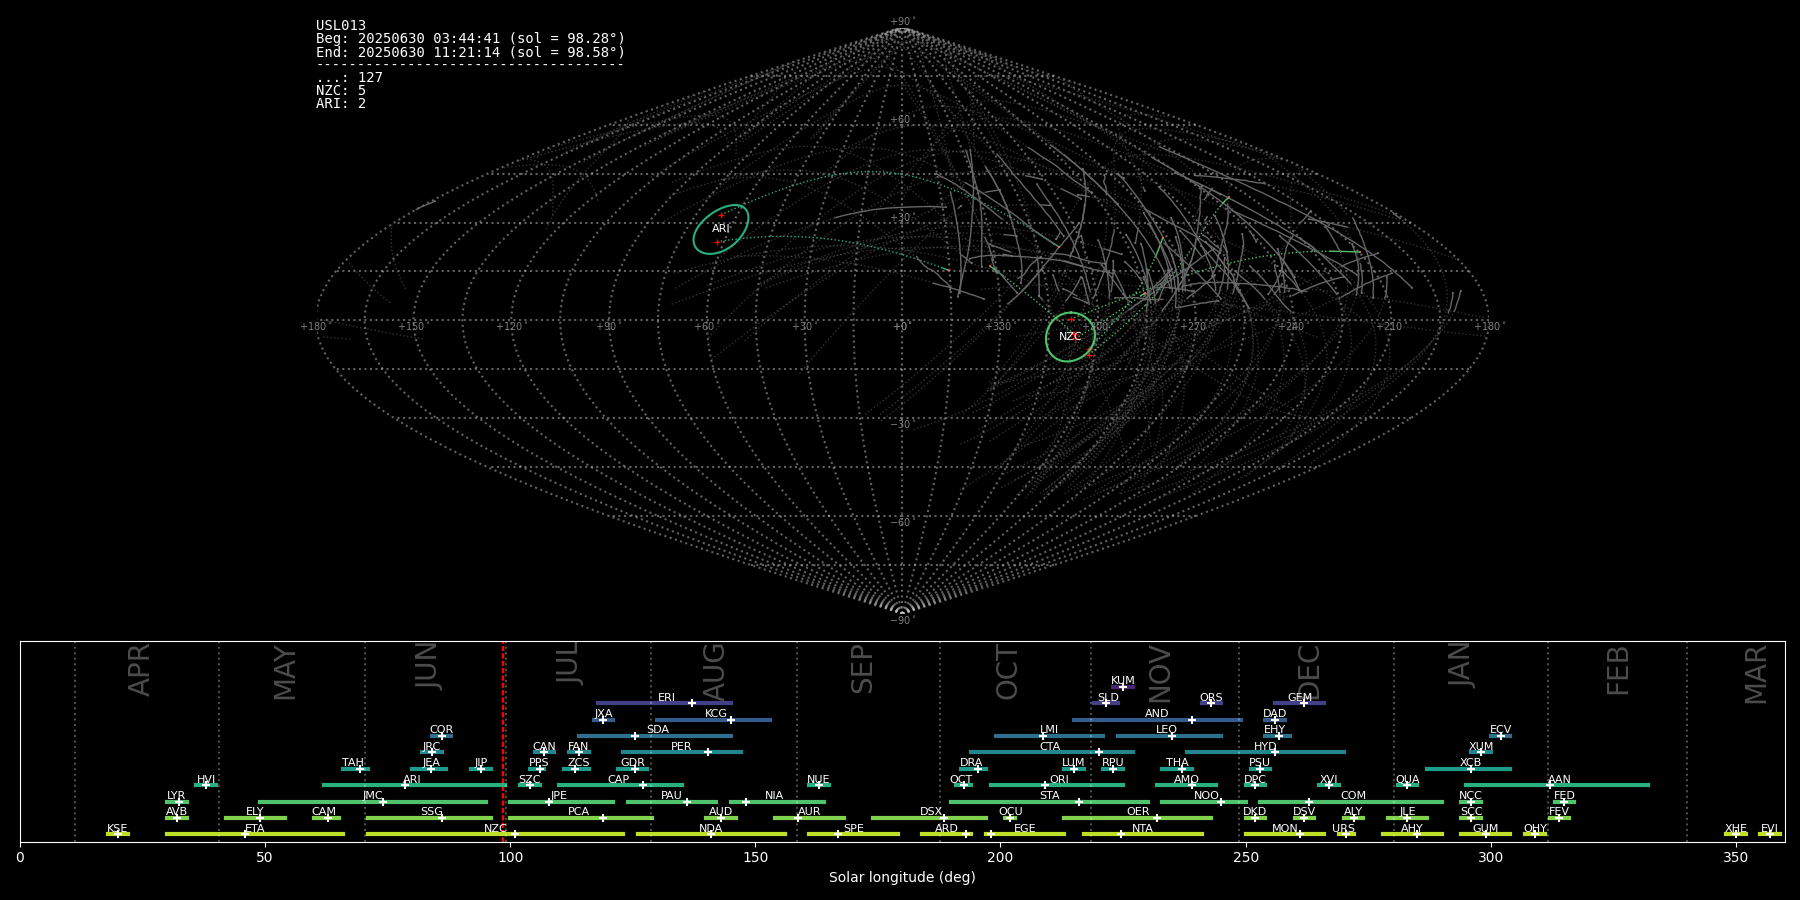
Task: Click the Beg: 20250630 03:44:41 line
Action: 470,39
